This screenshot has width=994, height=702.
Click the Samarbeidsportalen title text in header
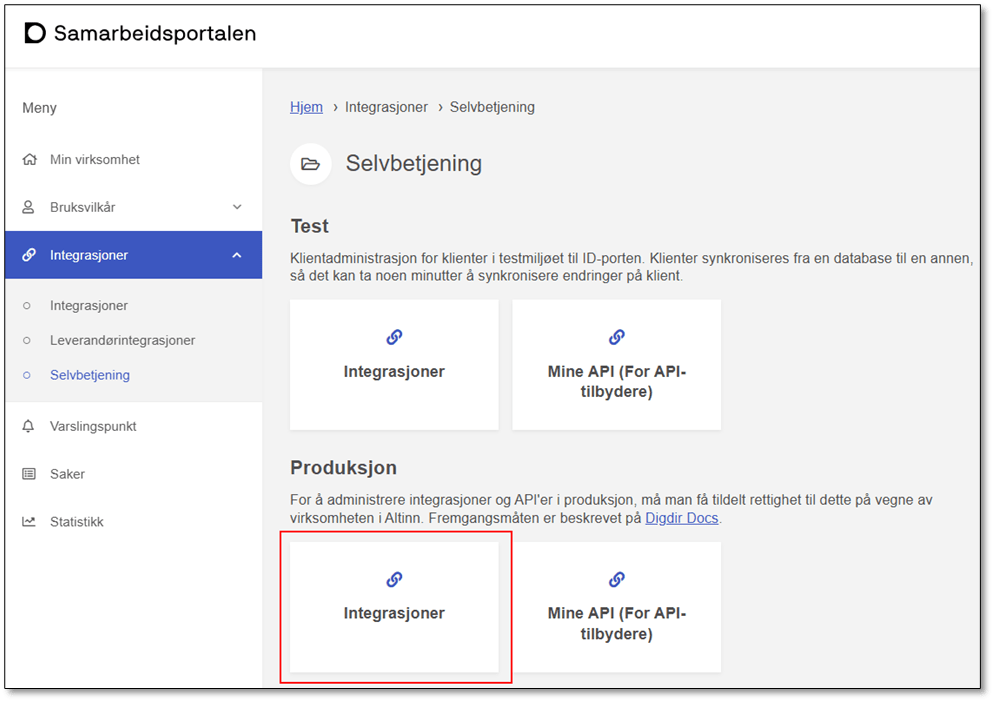click(155, 34)
